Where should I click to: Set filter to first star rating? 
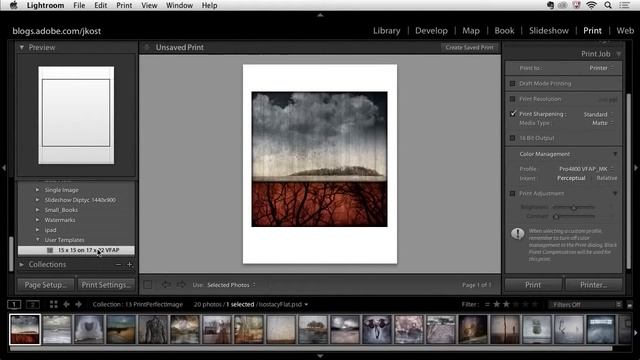(x=497, y=304)
